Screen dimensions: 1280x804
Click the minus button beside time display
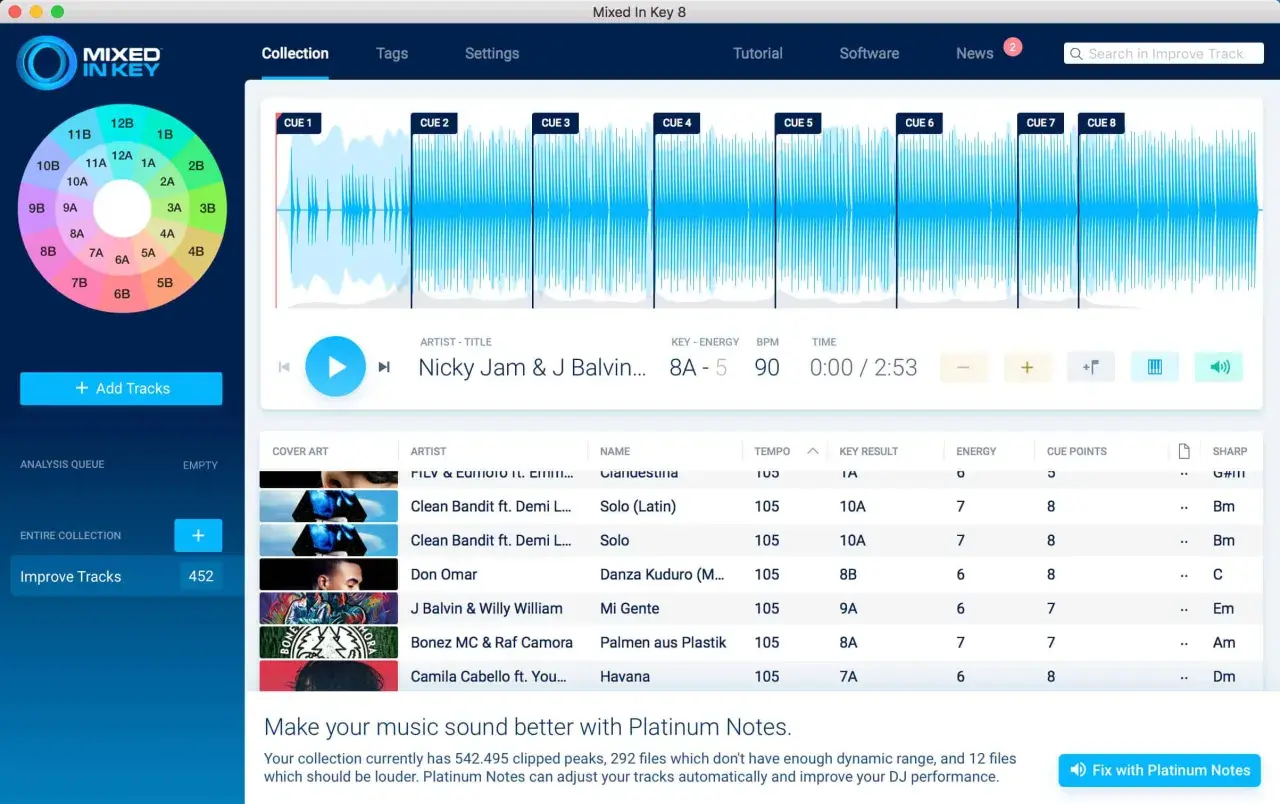963,367
